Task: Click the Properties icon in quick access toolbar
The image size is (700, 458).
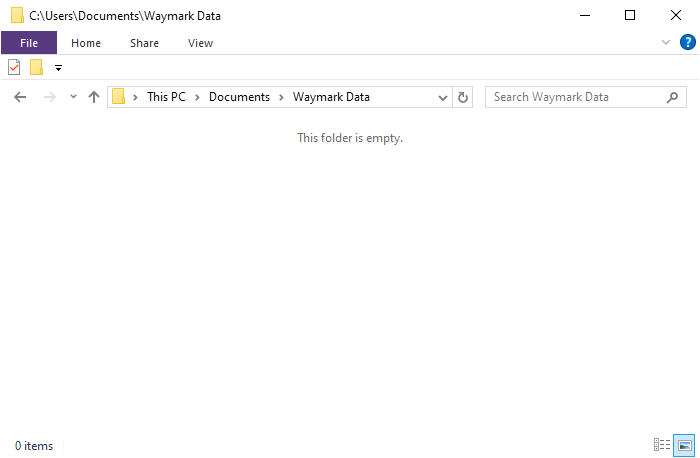Action: point(14,67)
